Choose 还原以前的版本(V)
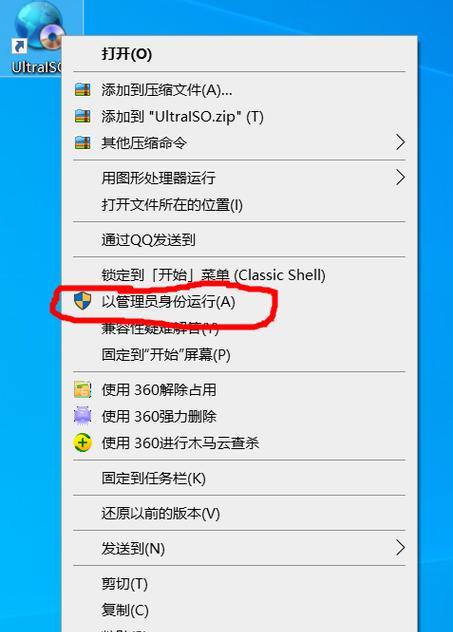 [239, 514]
